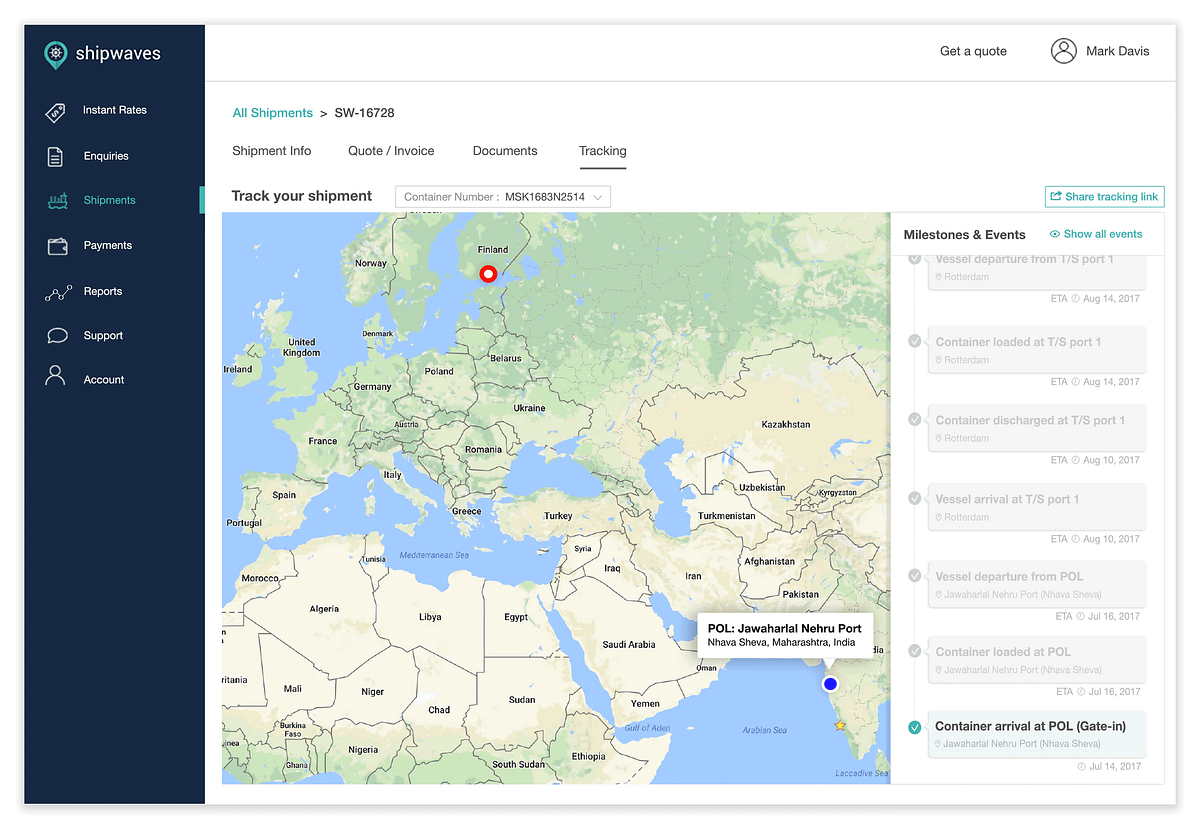Open the Quote / Invoice tab
The image size is (1200, 828).
click(x=391, y=150)
